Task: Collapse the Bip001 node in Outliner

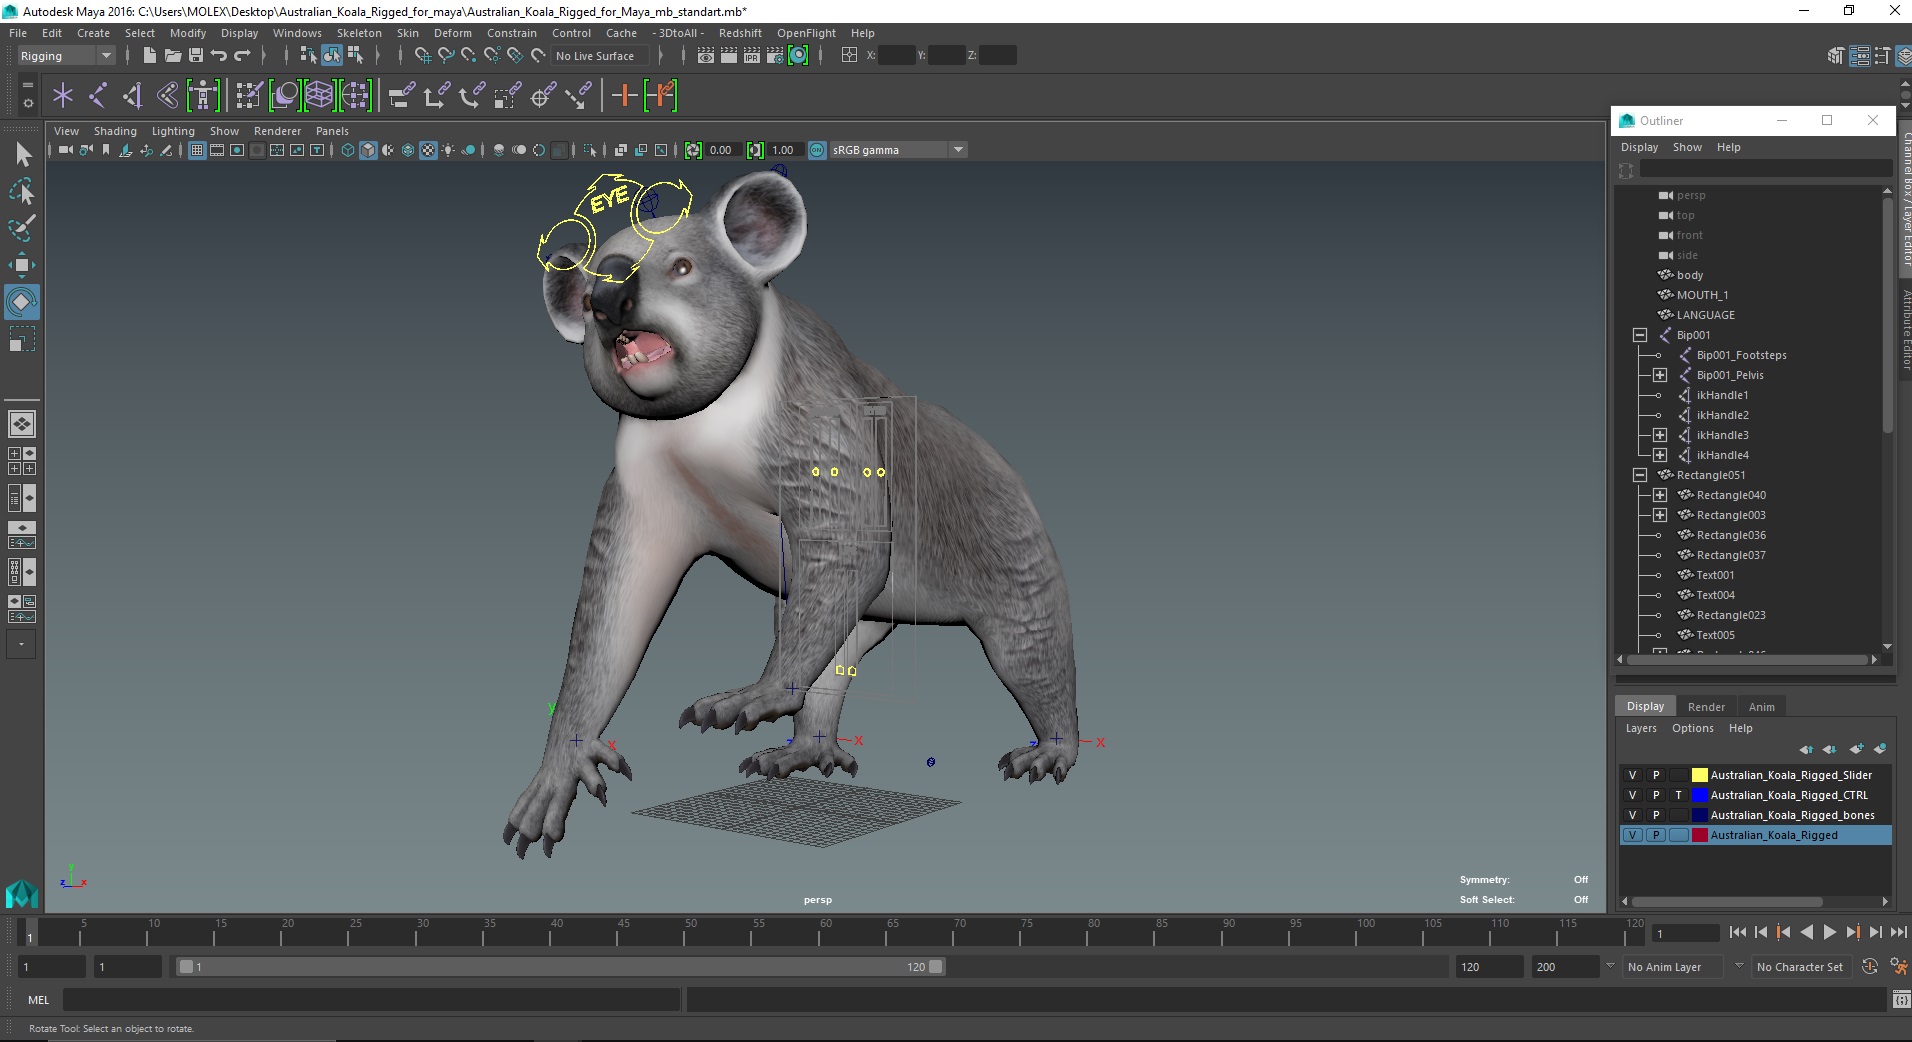Action: (x=1640, y=335)
